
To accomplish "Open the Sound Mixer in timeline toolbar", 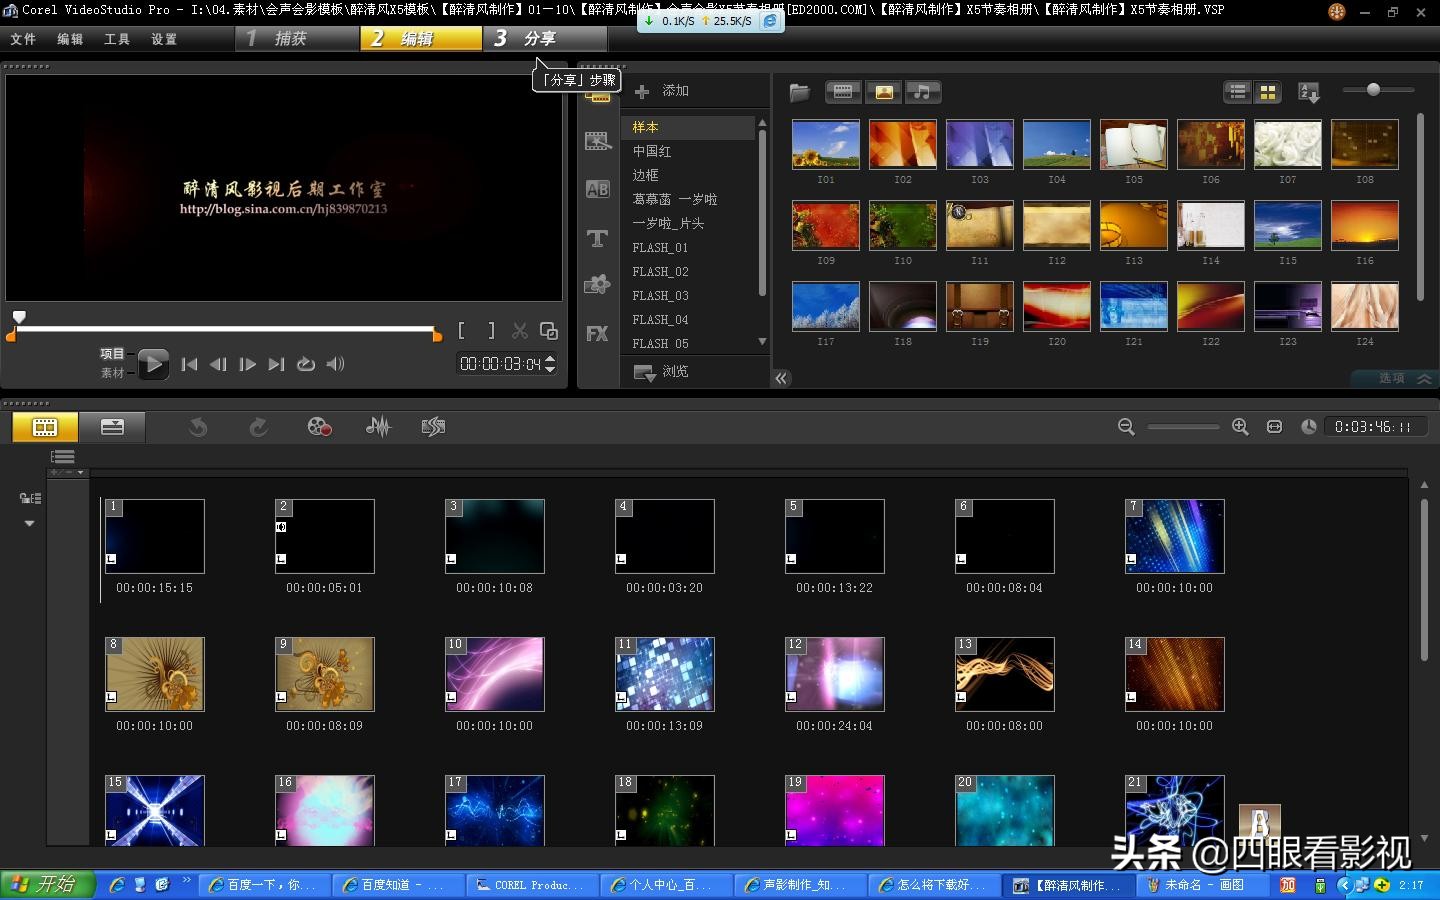I will (x=378, y=427).
